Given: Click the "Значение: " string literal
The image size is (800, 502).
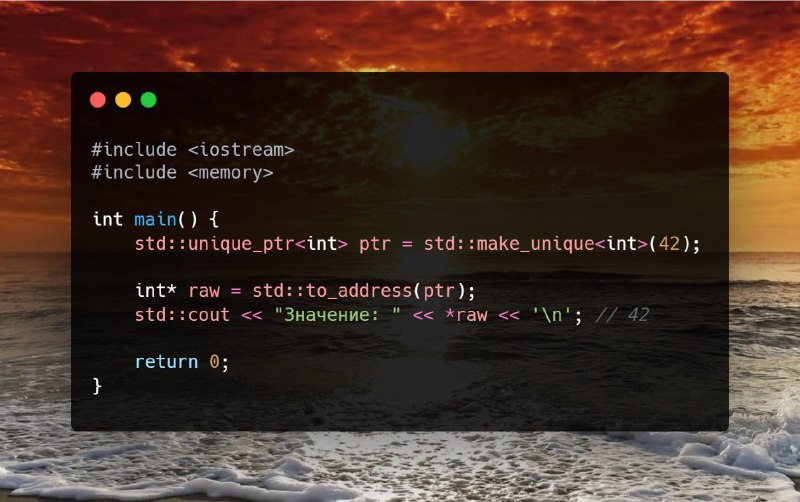Looking at the screenshot, I should pyautogui.click(x=337, y=315).
